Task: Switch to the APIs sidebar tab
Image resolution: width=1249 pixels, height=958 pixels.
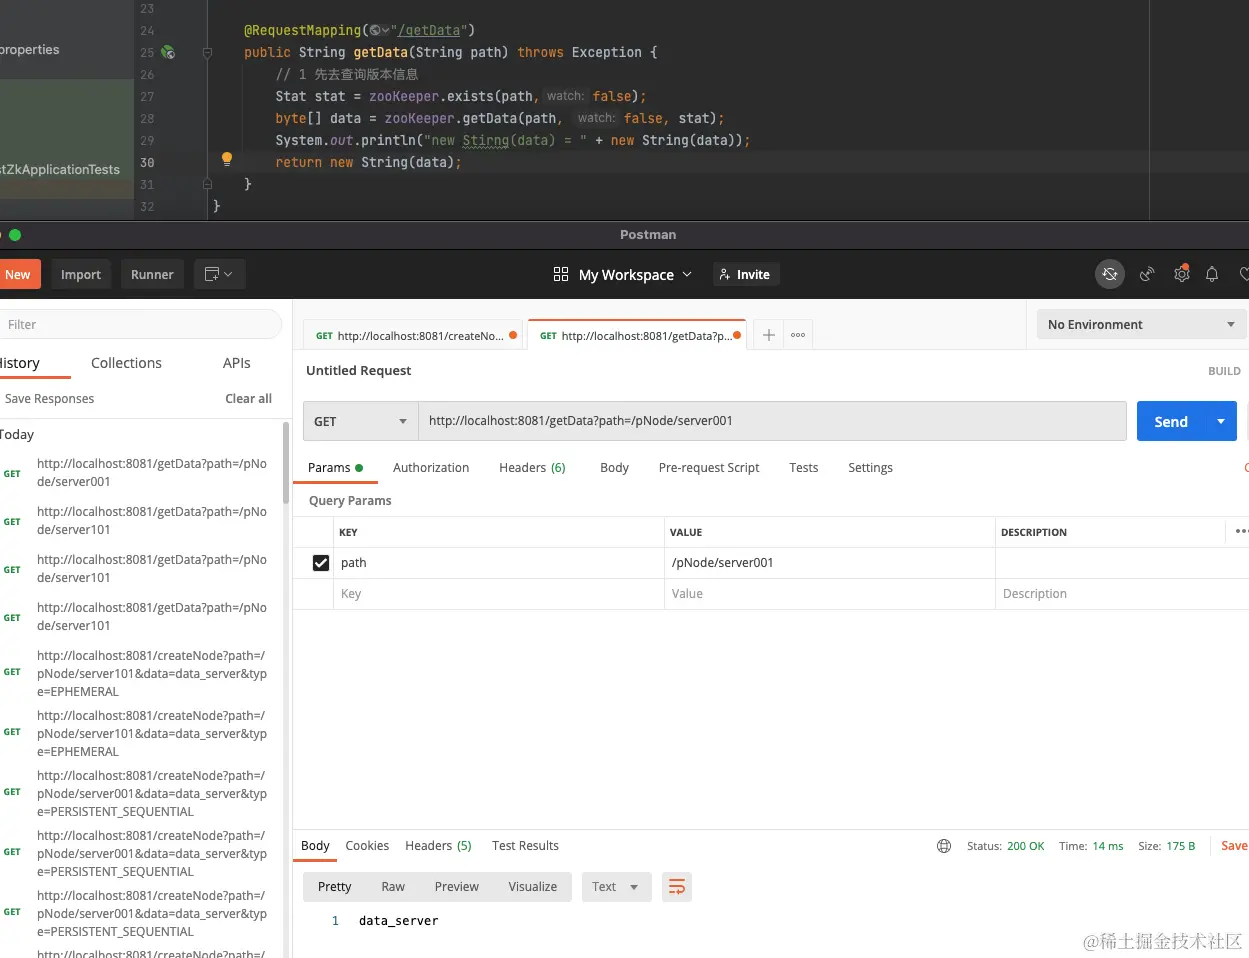Action: click(x=237, y=363)
